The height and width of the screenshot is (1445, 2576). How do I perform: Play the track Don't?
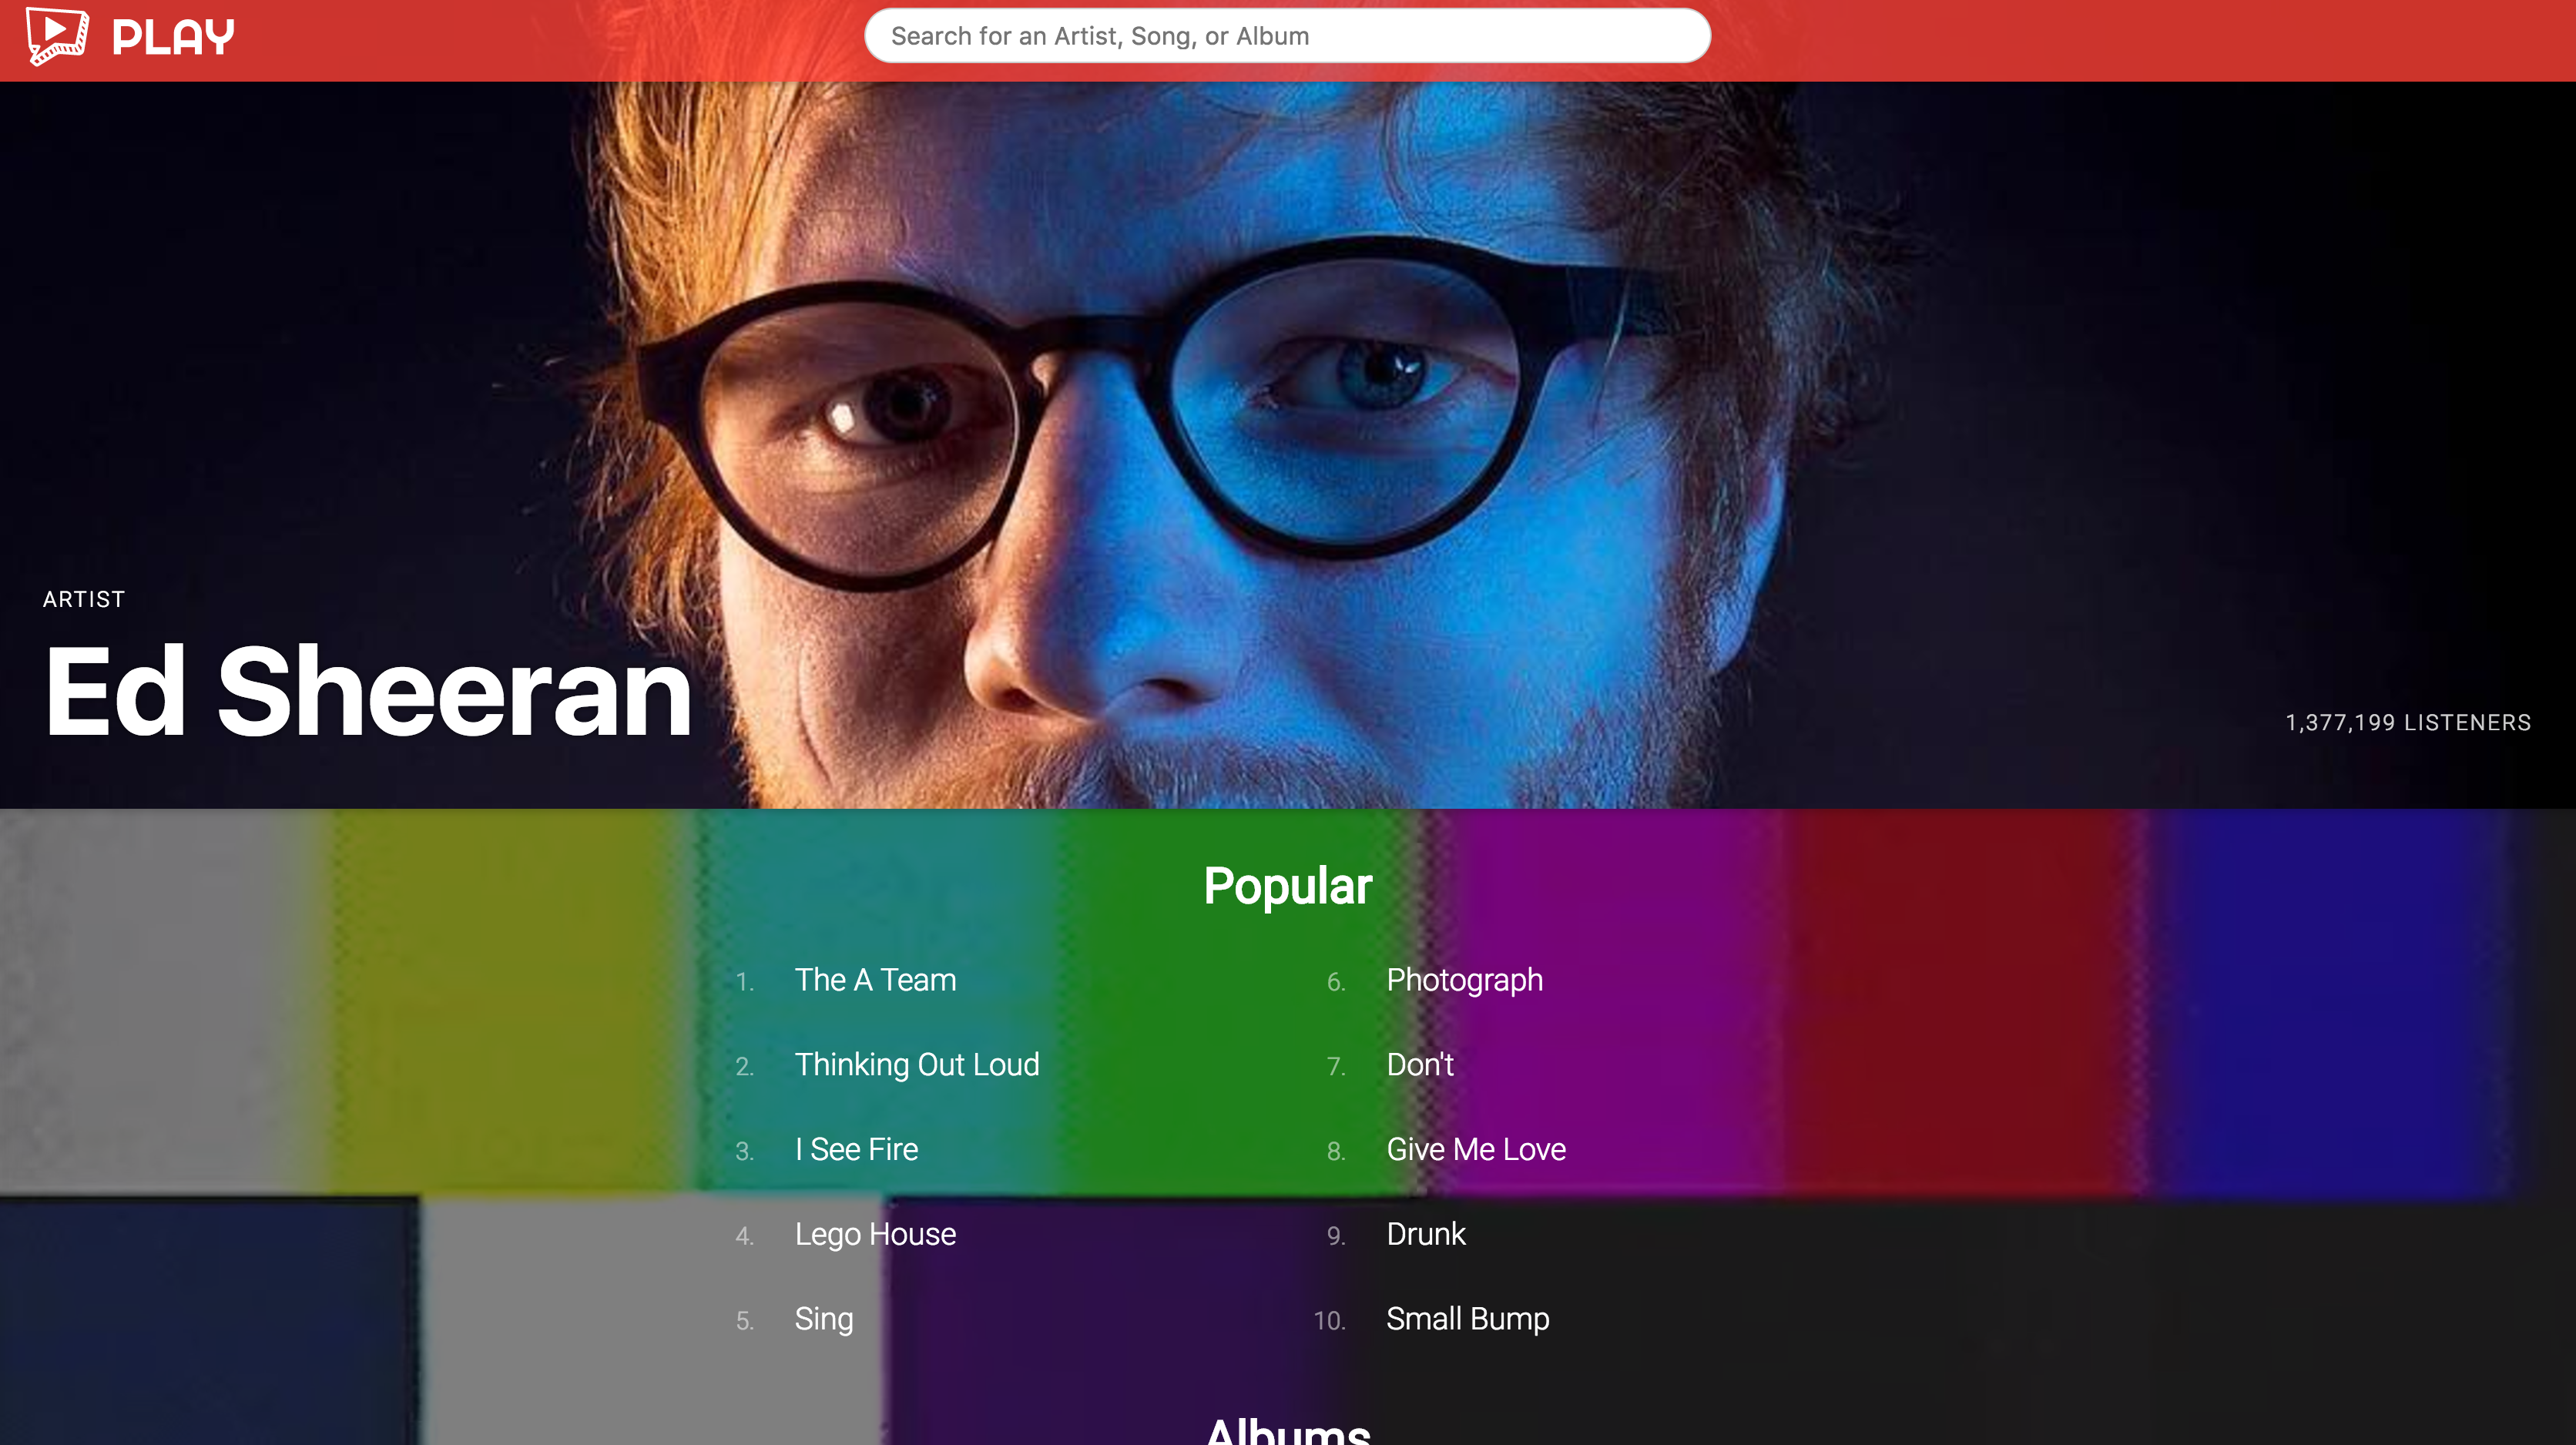point(1420,1065)
